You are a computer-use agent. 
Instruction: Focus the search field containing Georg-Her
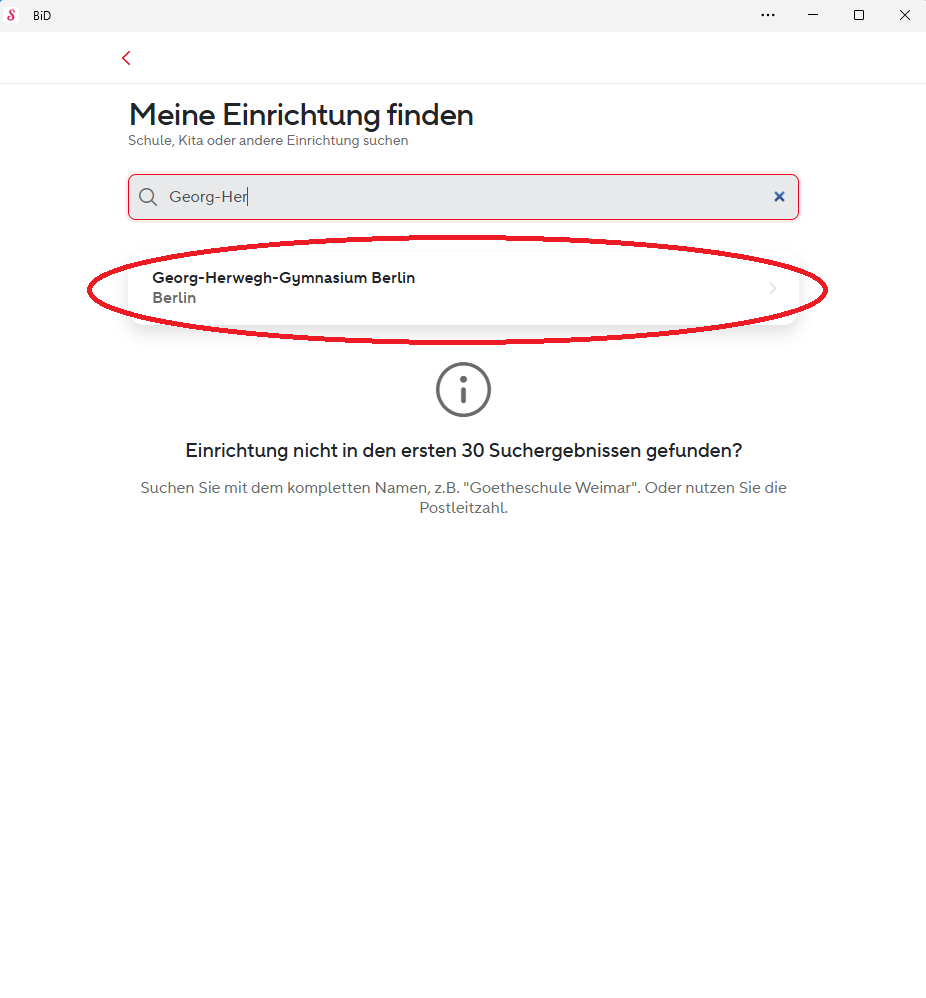click(x=463, y=197)
